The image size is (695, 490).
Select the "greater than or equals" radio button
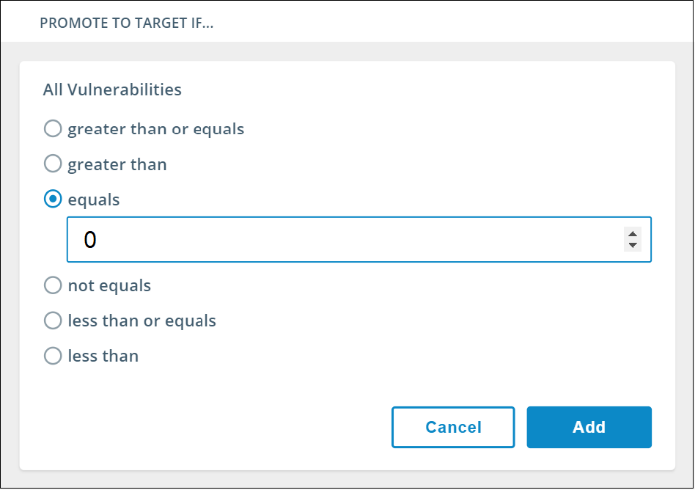[53, 129]
